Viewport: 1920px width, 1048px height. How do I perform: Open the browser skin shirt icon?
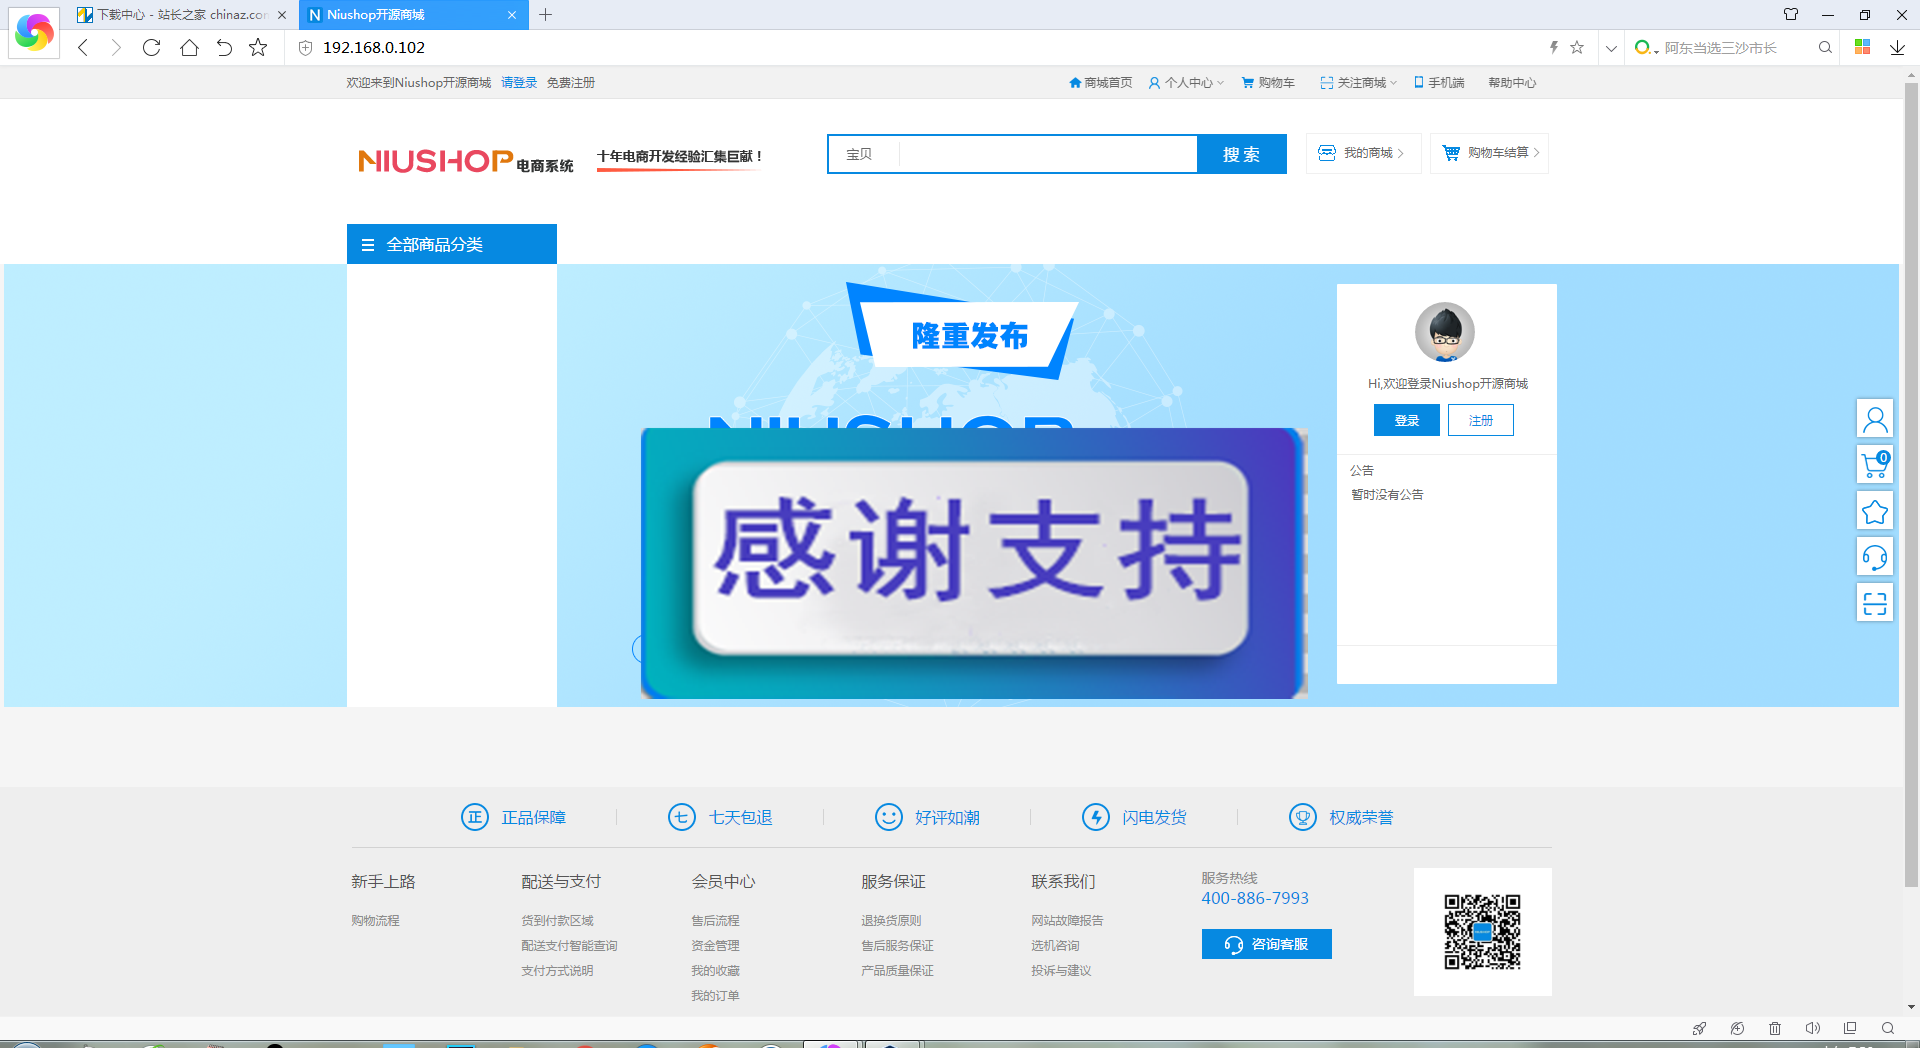(1791, 14)
